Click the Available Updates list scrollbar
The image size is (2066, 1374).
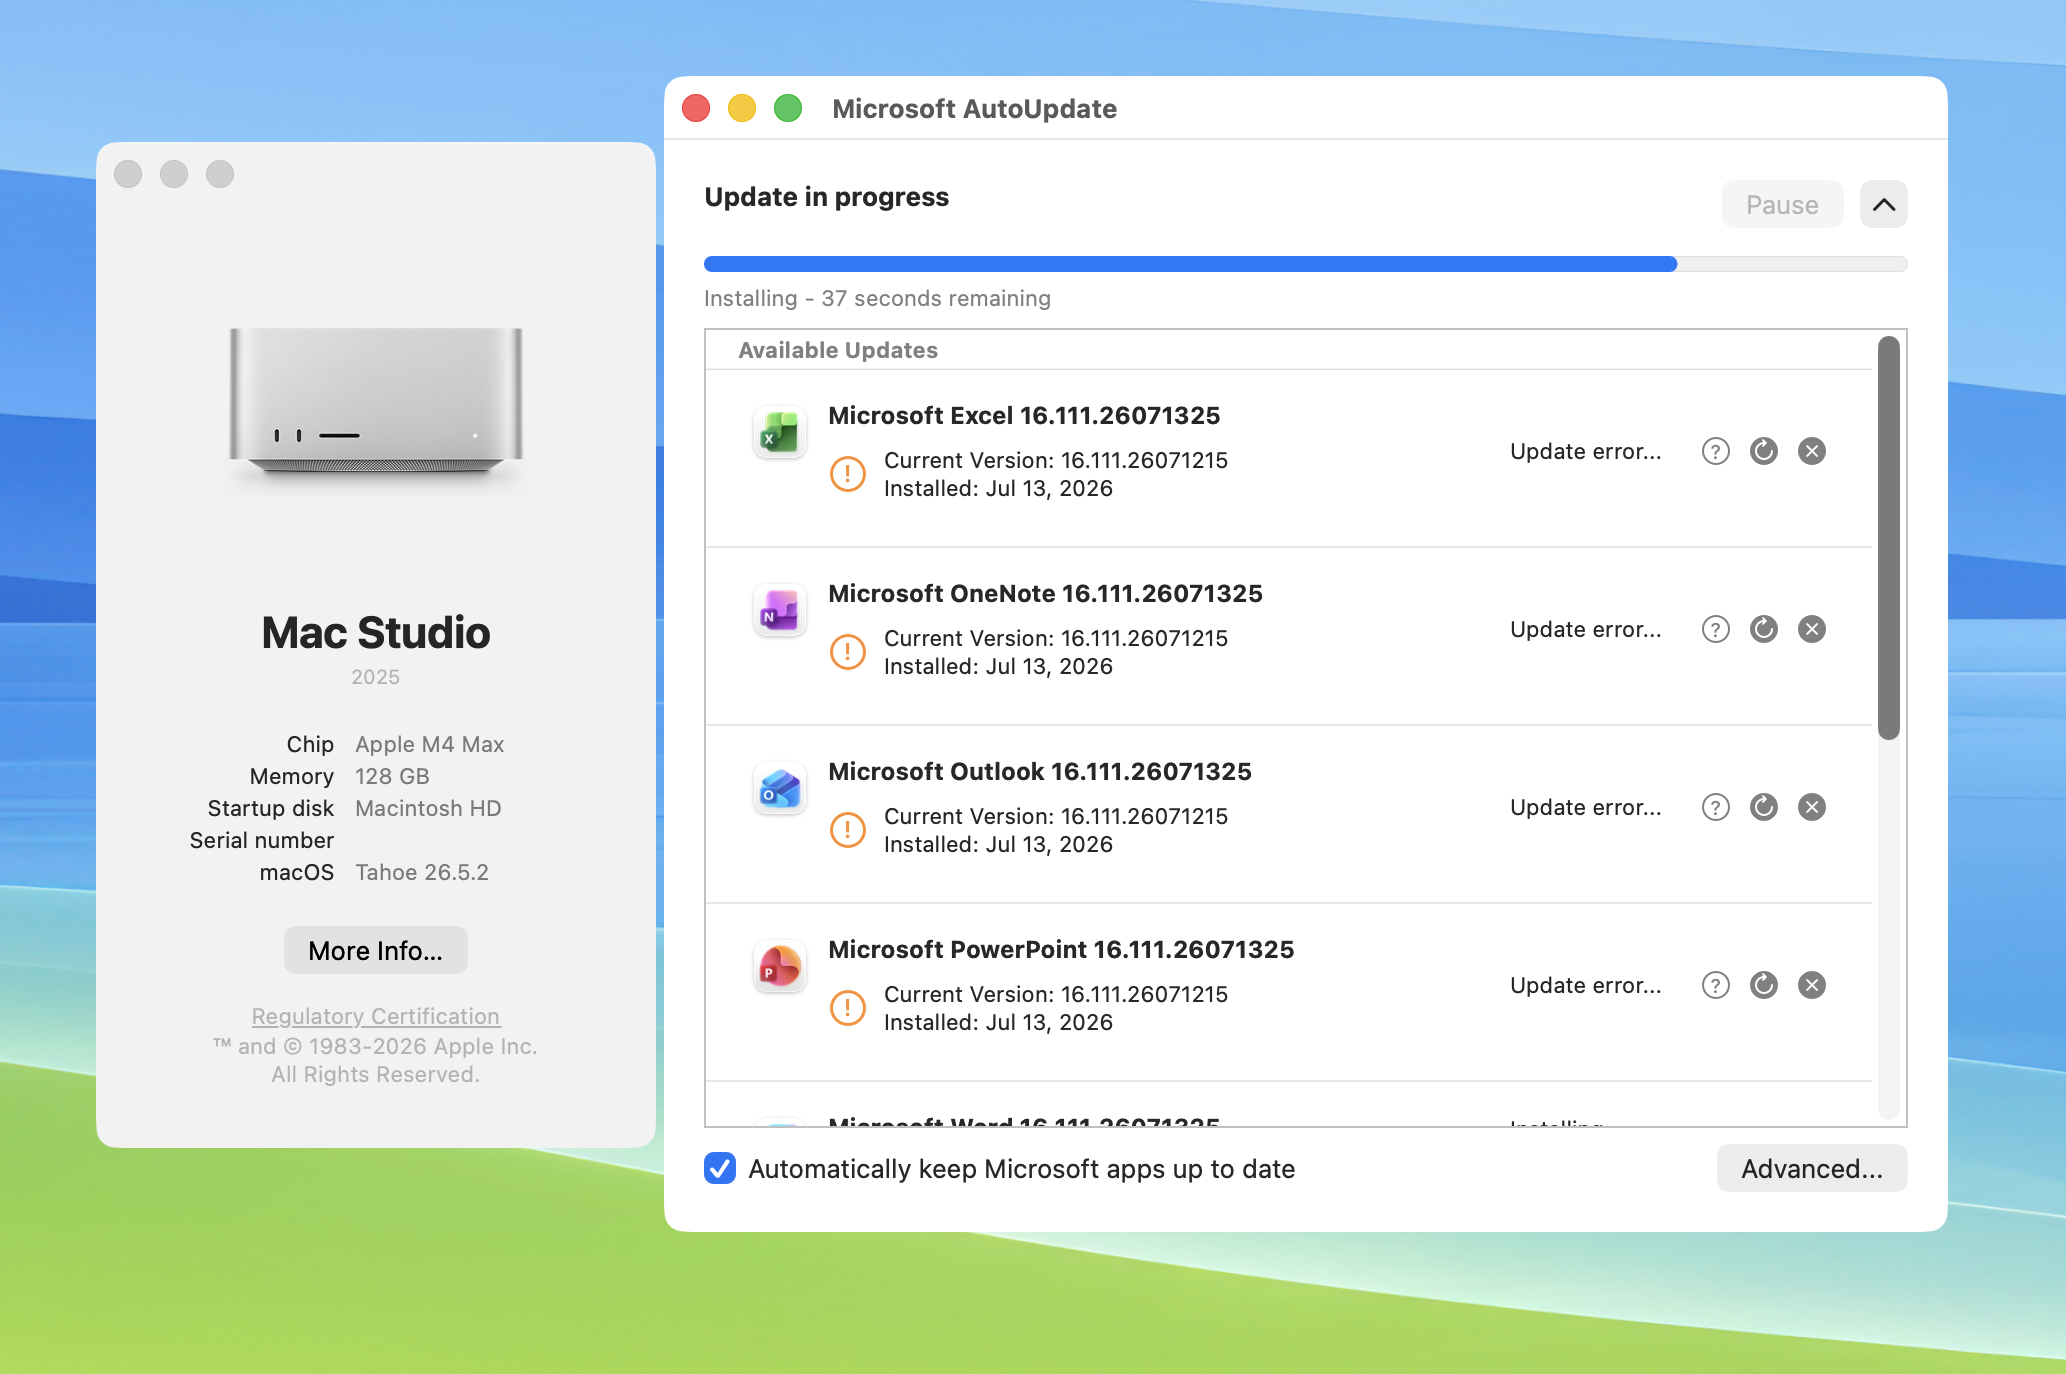click(1888, 538)
